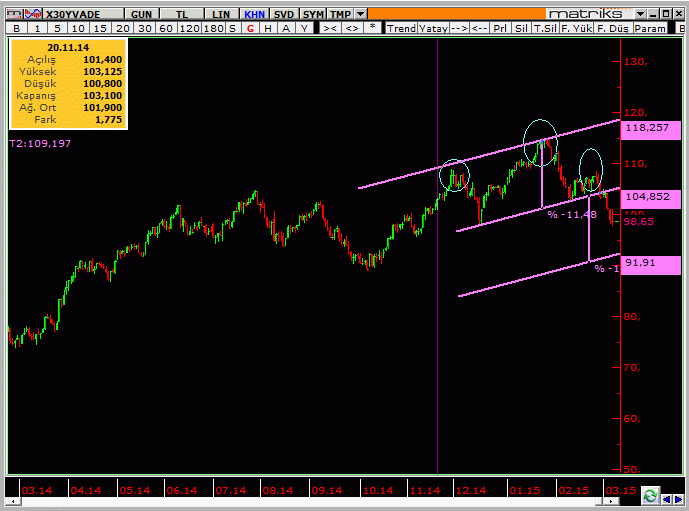
Task: Click the wave chart icon beside X30YVADE
Action: pyautogui.click(x=33, y=14)
